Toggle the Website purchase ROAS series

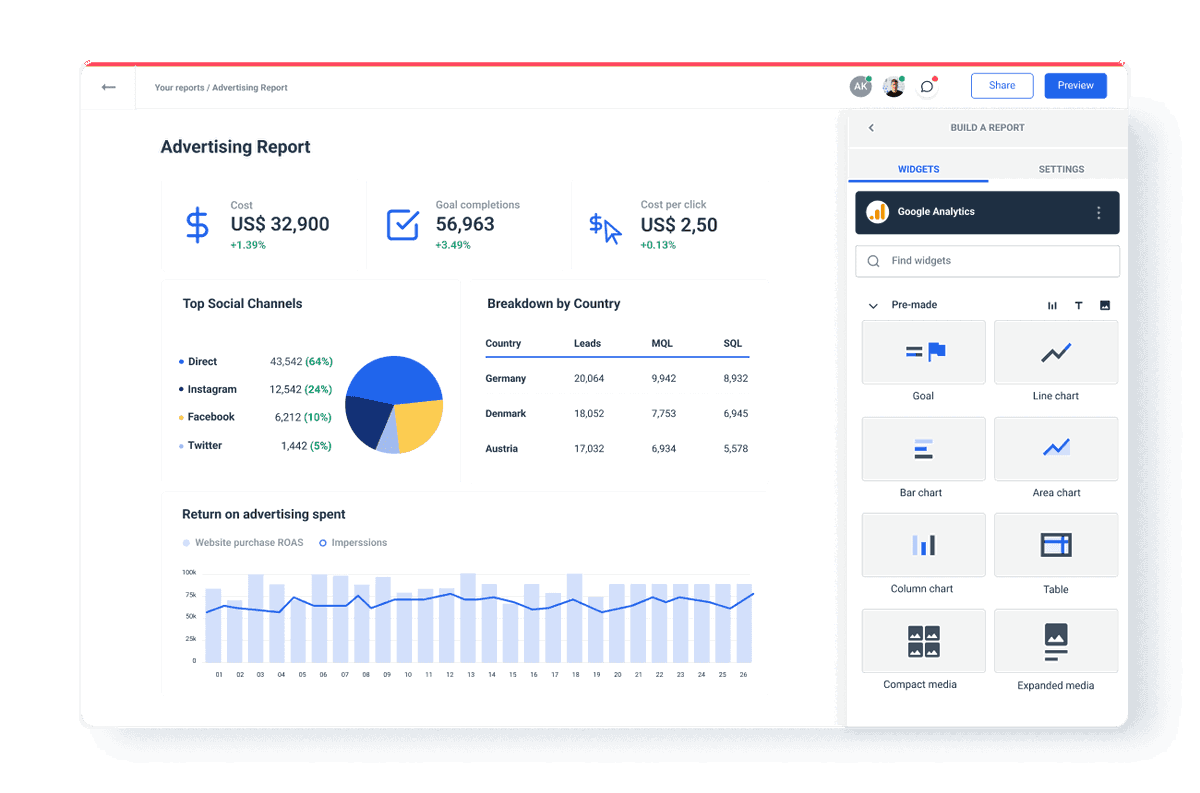[x=243, y=542]
